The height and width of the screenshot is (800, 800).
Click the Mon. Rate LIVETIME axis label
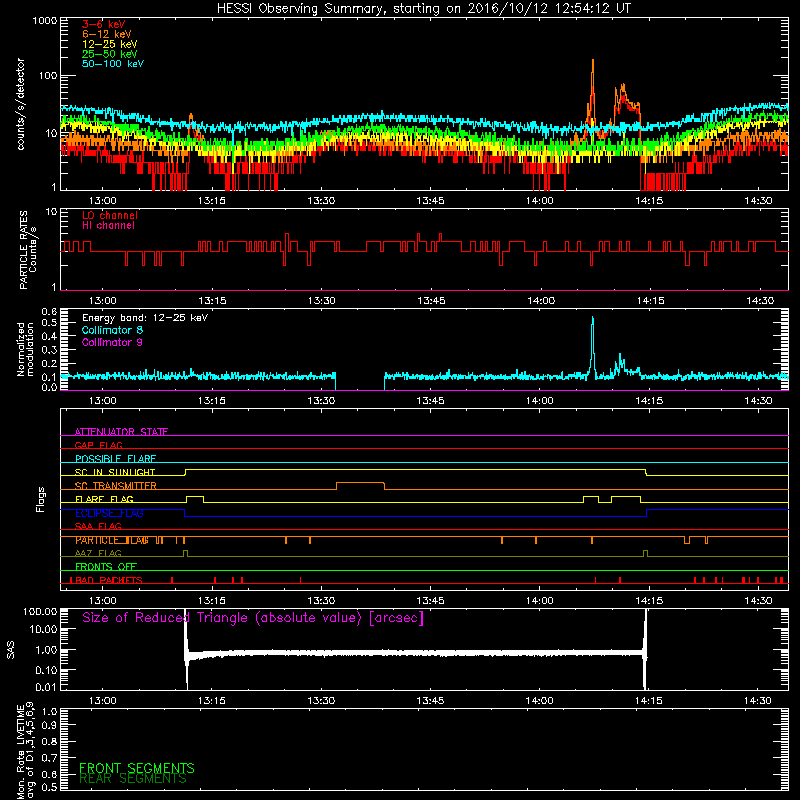pyautogui.click(x=24, y=752)
